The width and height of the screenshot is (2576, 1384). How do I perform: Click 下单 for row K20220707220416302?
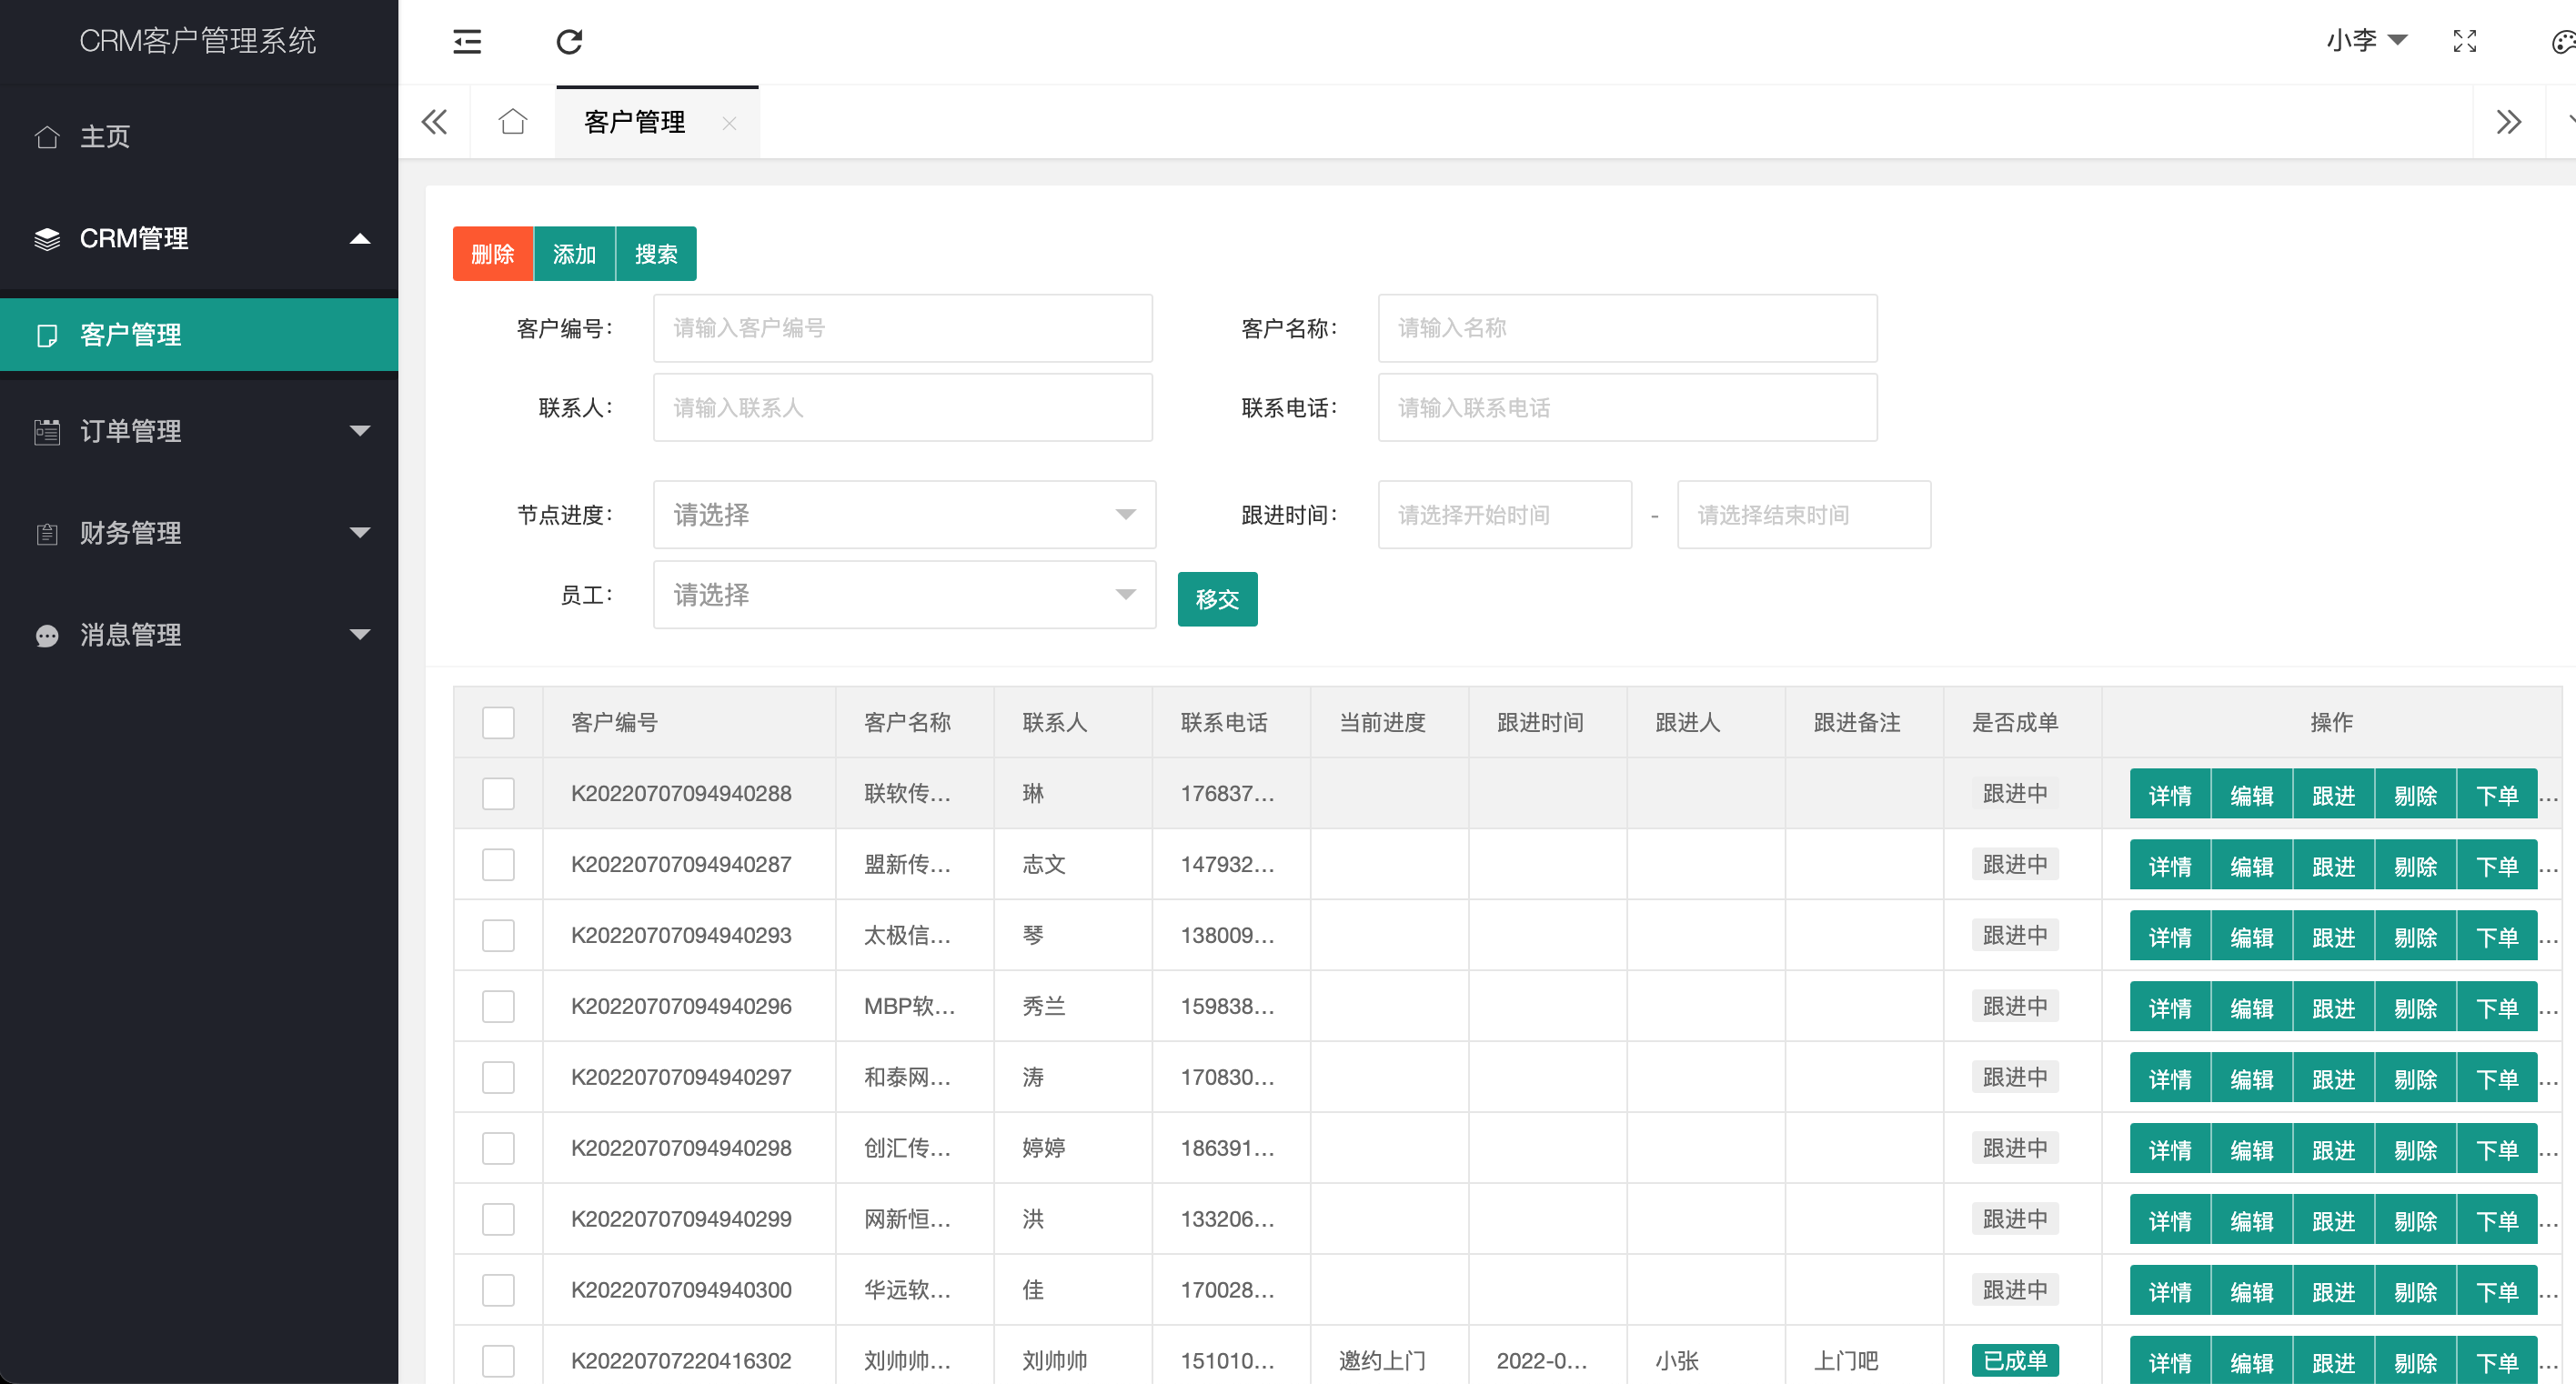[x=2497, y=1361]
